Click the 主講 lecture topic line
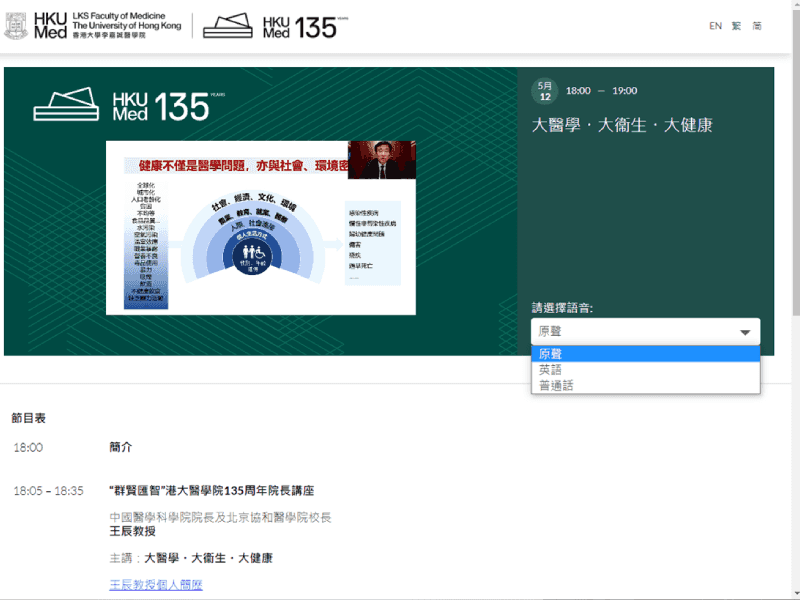This screenshot has width=800, height=600. [191, 558]
